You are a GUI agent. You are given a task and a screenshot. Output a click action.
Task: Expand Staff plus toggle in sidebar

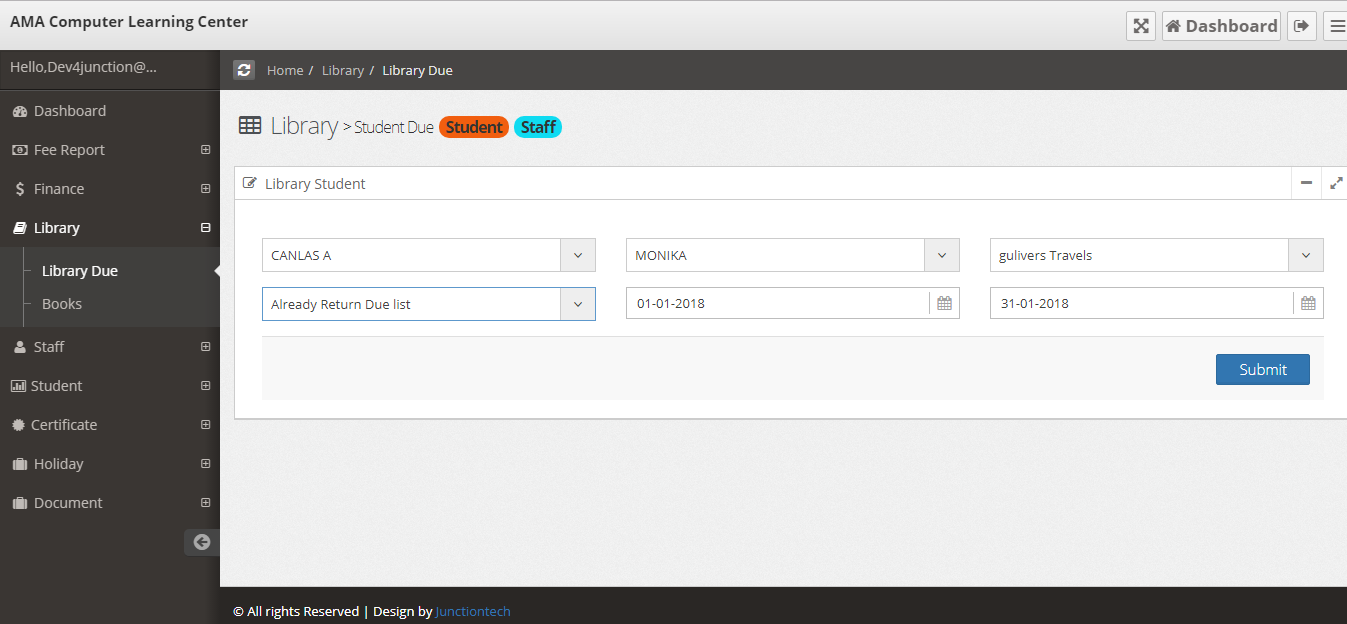(x=205, y=347)
